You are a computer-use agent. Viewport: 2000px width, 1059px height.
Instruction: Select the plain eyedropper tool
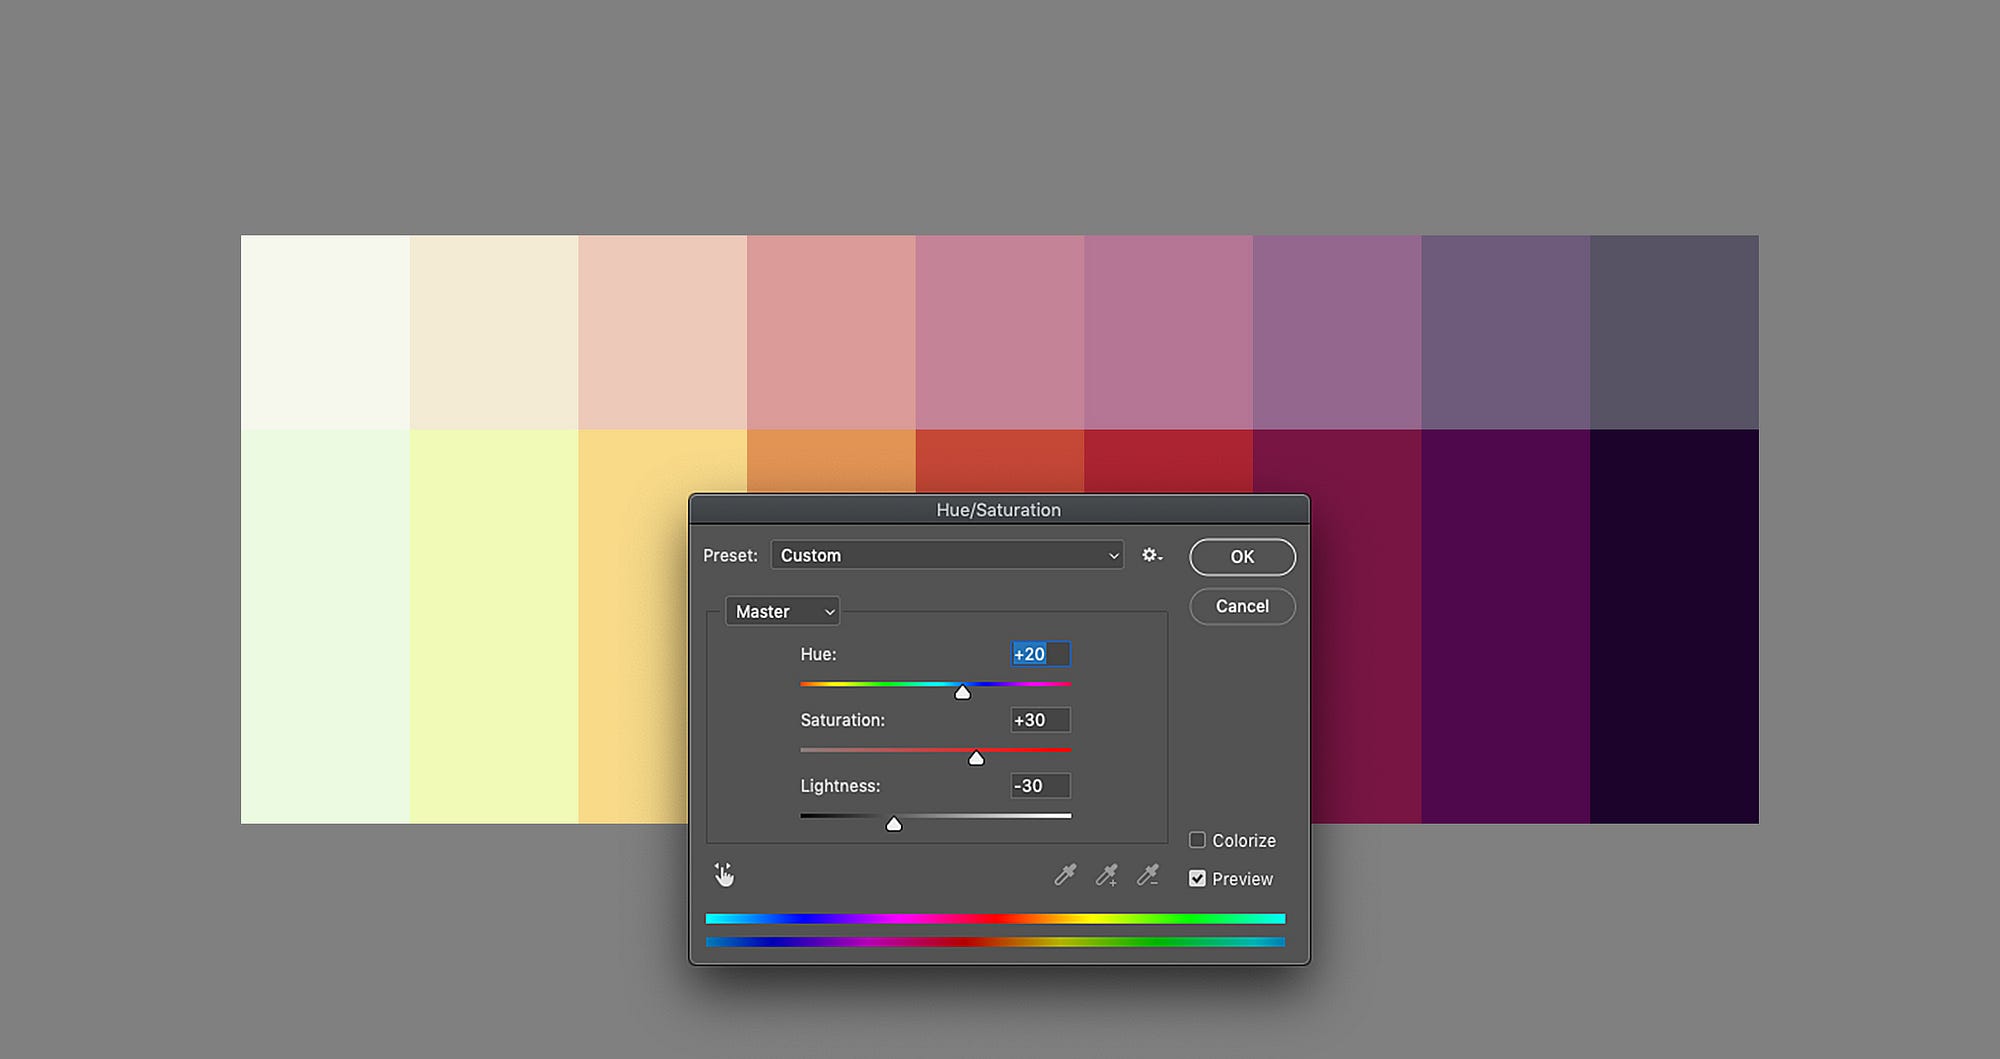coord(1065,876)
